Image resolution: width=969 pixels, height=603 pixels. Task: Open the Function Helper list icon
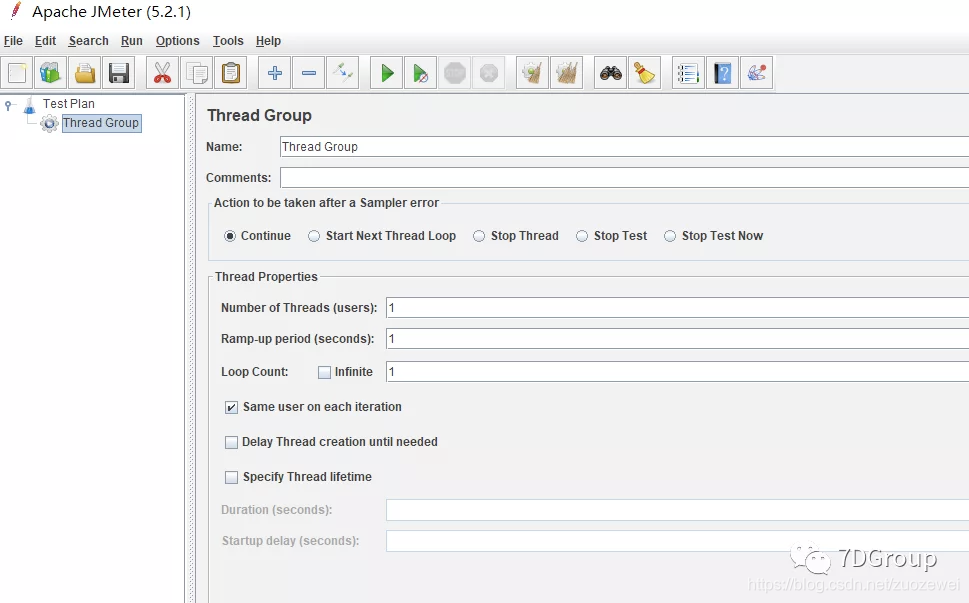tap(688, 73)
